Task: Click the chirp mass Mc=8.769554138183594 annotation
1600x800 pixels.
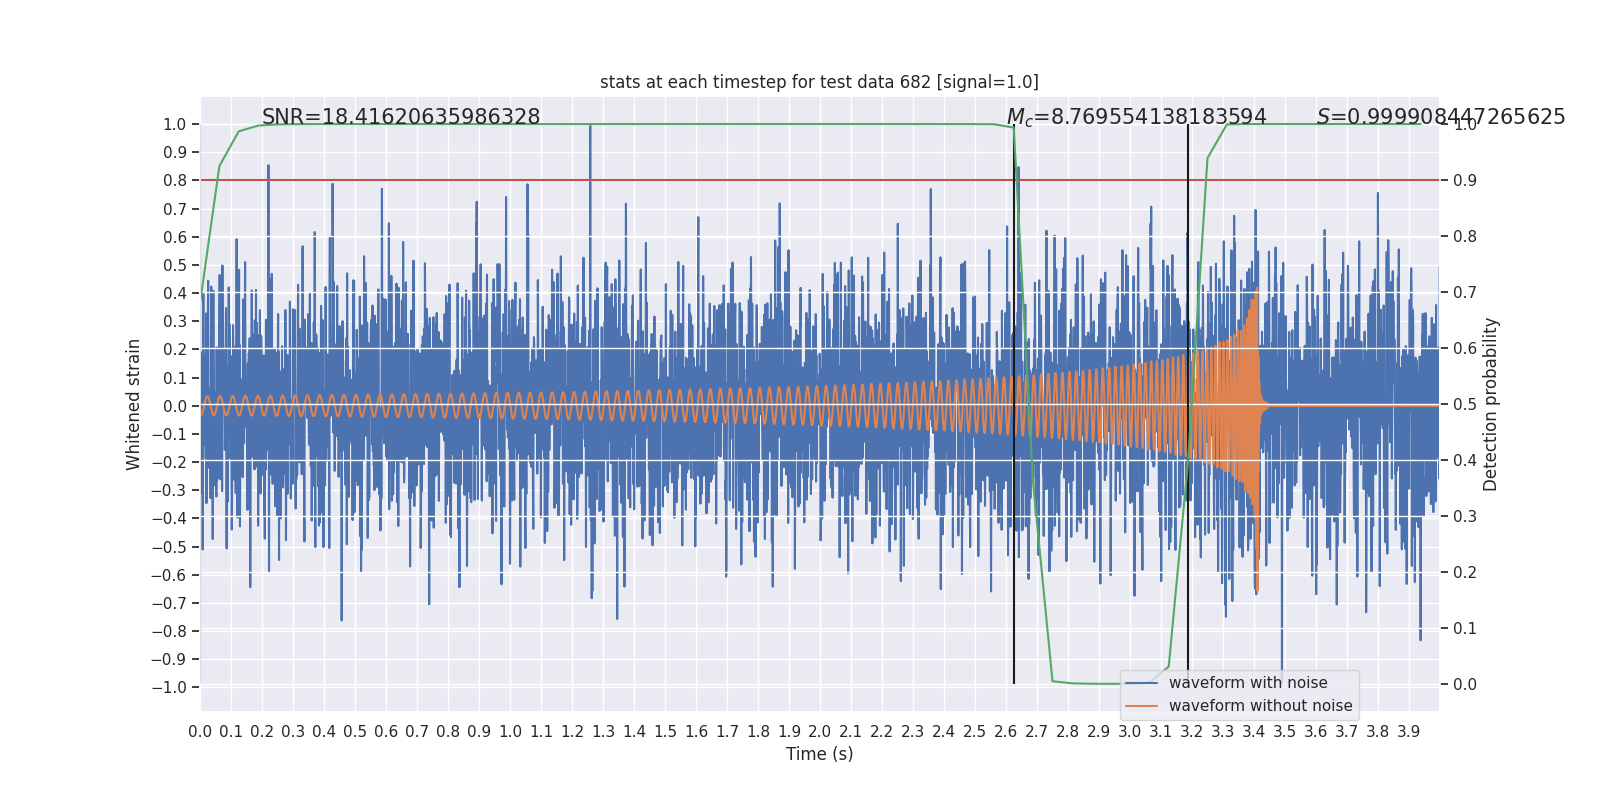Action: point(1136,117)
